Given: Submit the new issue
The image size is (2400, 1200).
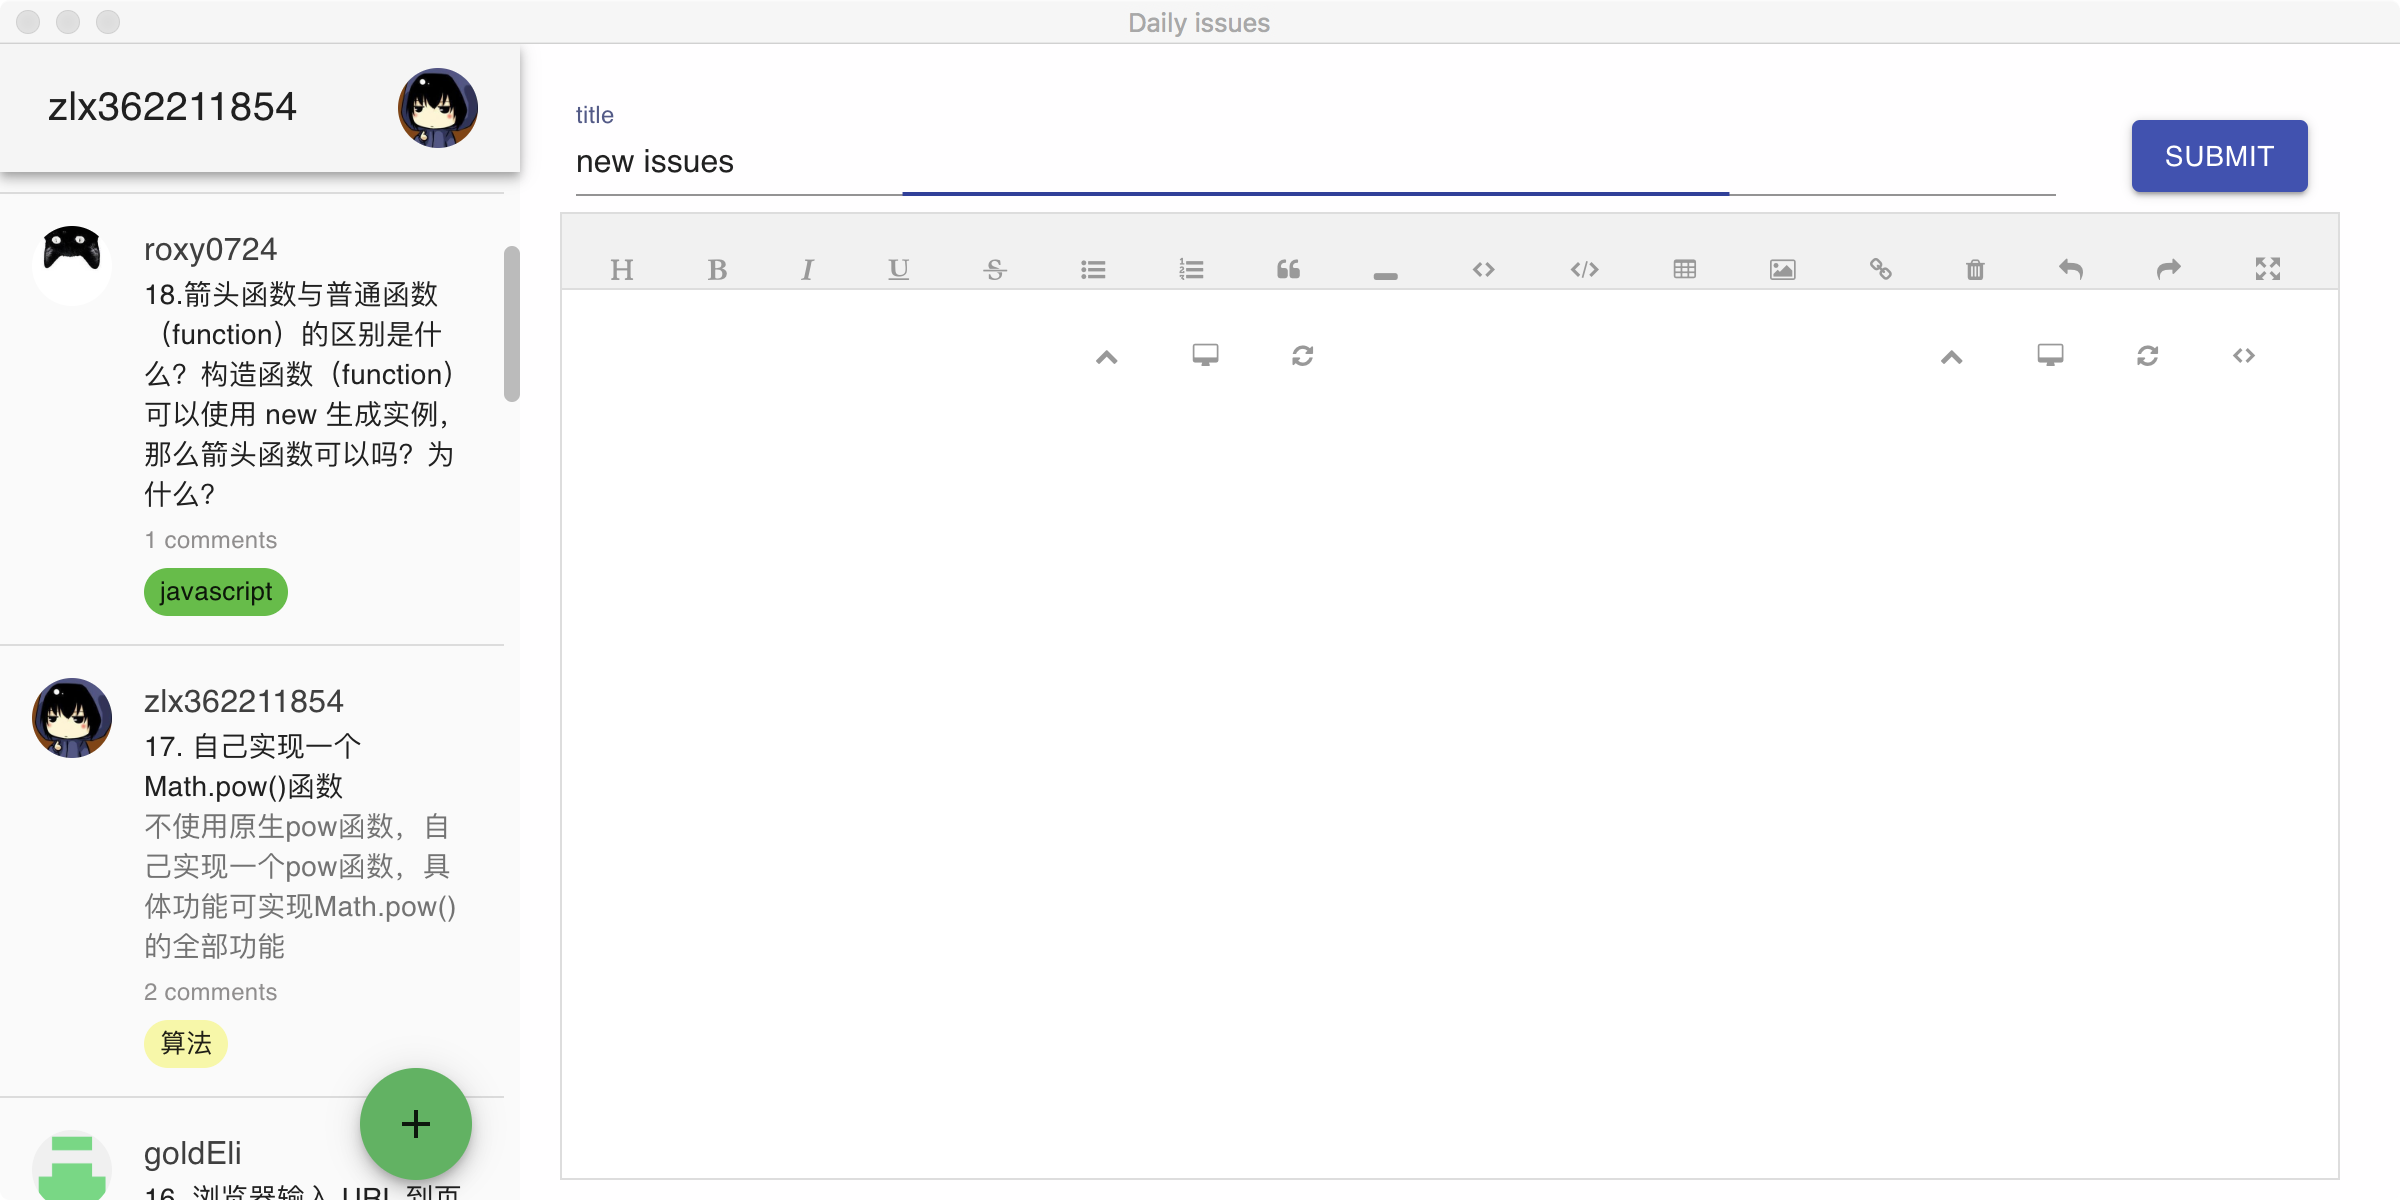Looking at the screenshot, I should (2219, 156).
